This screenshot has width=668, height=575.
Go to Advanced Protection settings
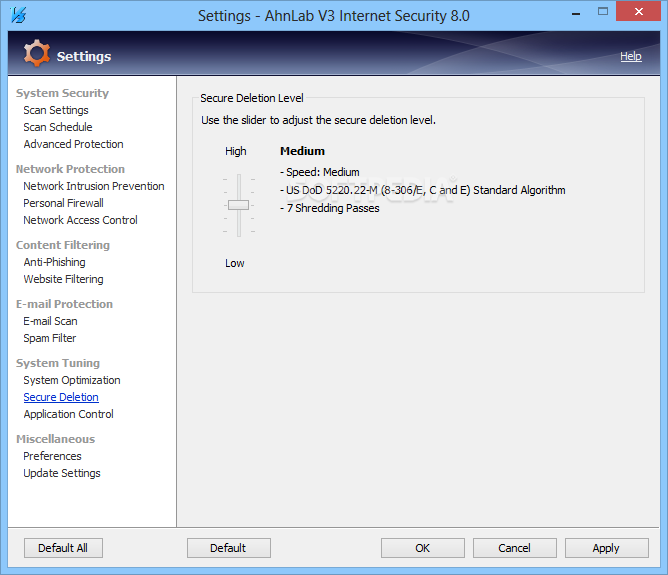[x=73, y=144]
